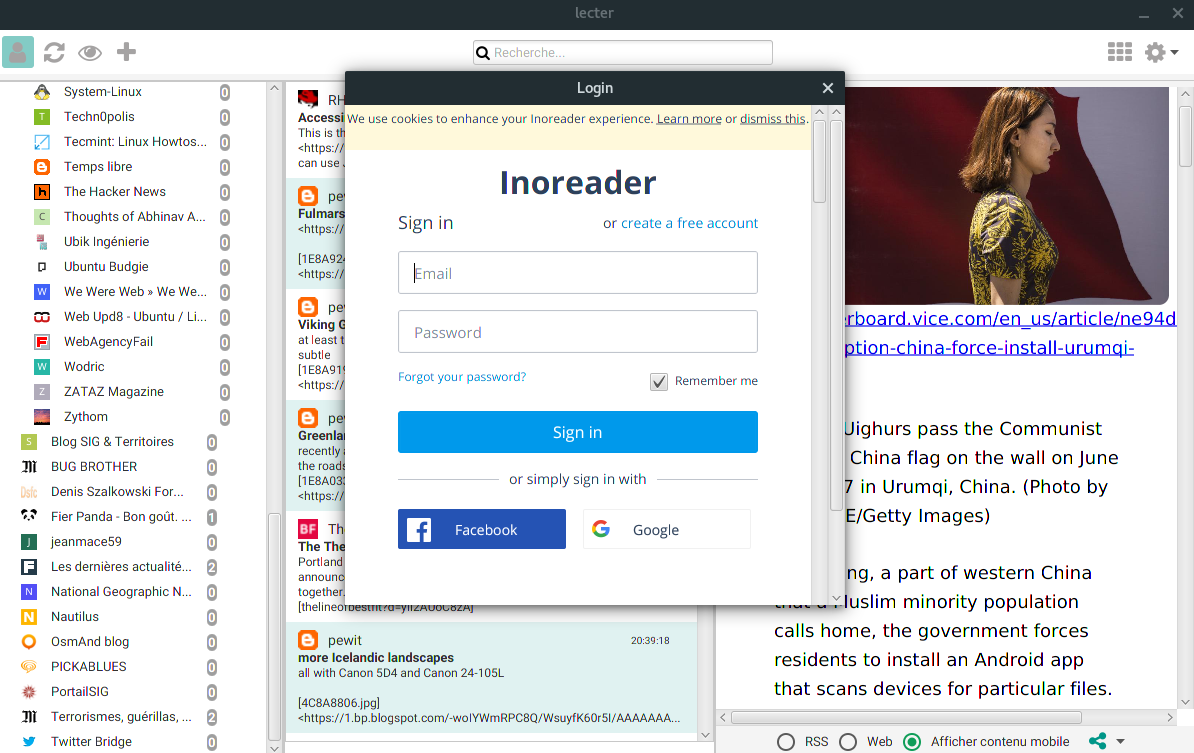The width and height of the screenshot is (1194, 753).
Task: Select Afficher contenu mobile radio button
Action: pos(911,742)
